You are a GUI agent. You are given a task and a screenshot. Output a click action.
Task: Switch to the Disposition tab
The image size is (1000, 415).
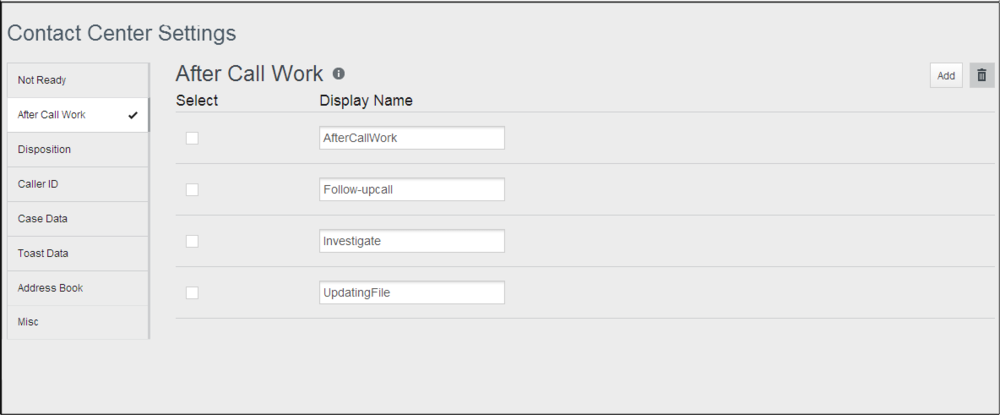click(x=78, y=150)
